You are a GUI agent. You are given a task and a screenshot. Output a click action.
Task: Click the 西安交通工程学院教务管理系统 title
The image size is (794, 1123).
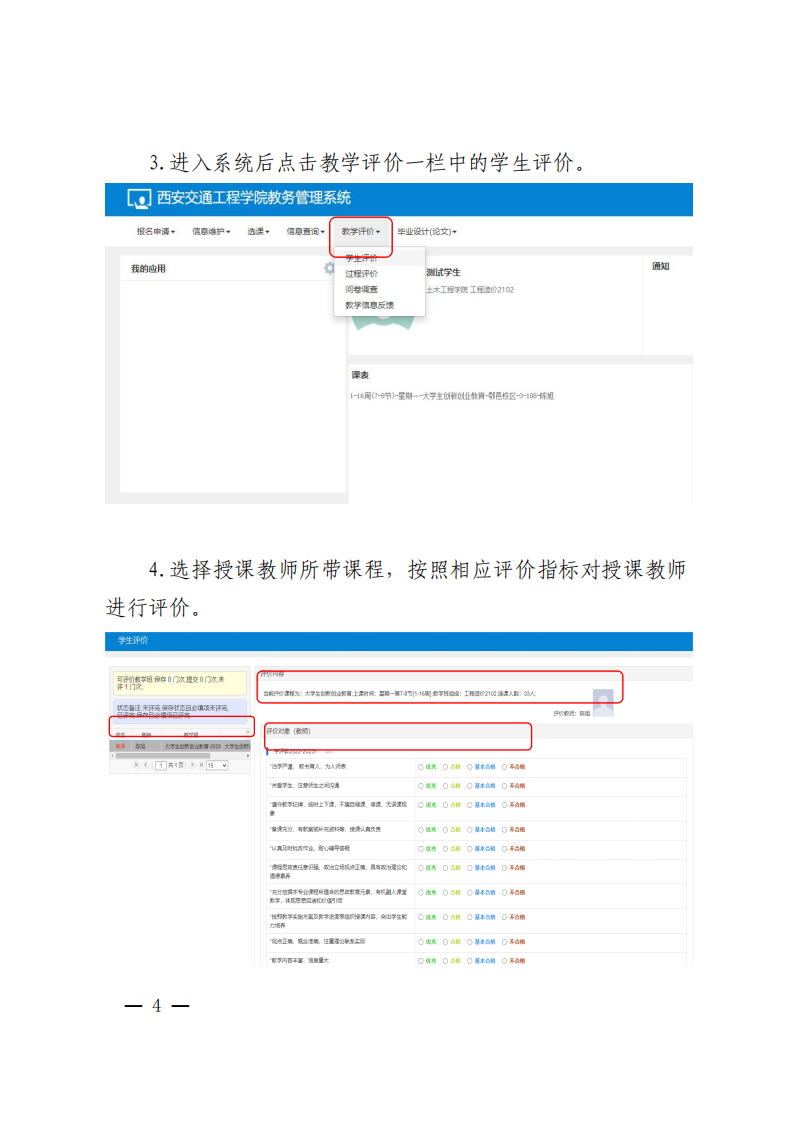[x=254, y=198]
